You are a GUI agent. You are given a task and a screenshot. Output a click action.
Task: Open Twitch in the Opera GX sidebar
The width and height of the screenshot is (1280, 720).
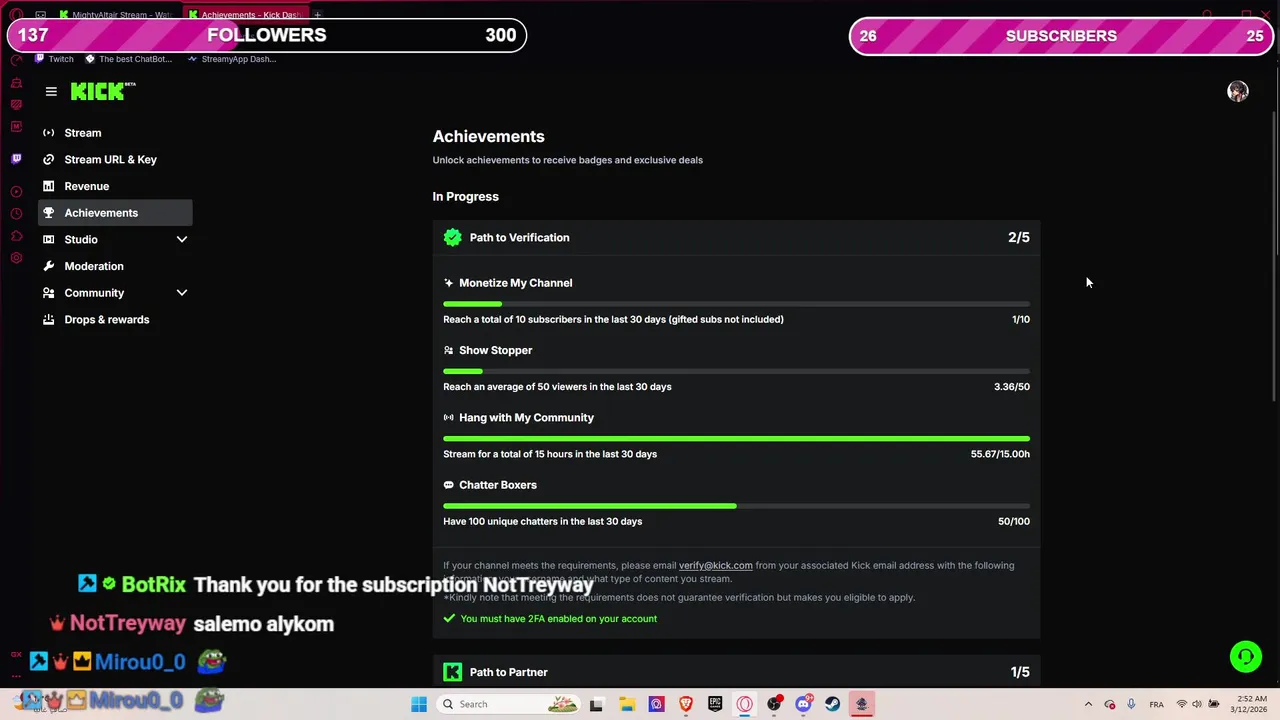click(16, 159)
